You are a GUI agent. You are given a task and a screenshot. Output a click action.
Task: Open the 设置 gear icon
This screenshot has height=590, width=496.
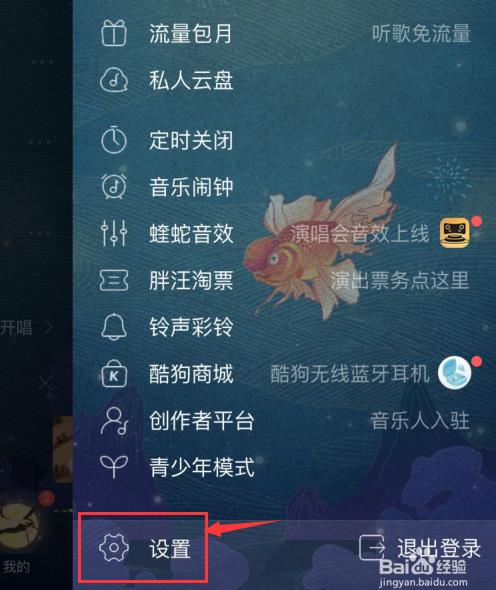click(114, 547)
